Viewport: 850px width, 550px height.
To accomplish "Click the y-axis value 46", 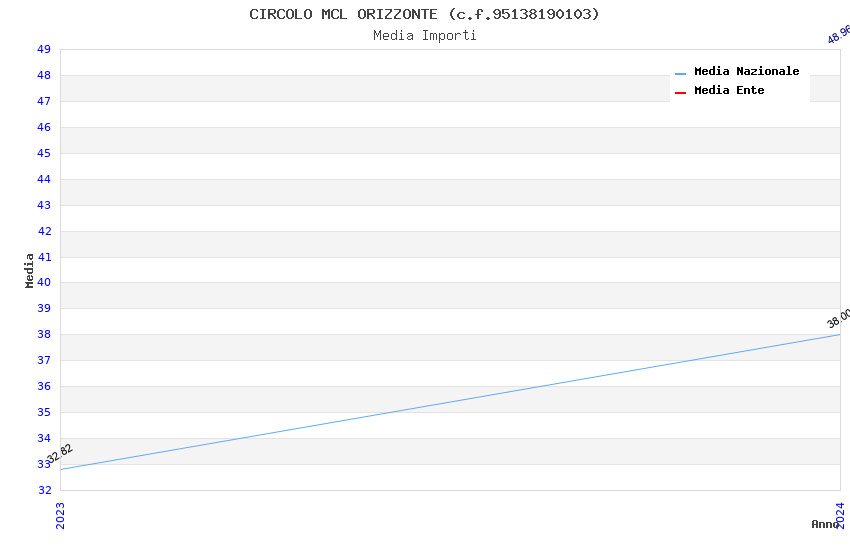I will point(44,127).
